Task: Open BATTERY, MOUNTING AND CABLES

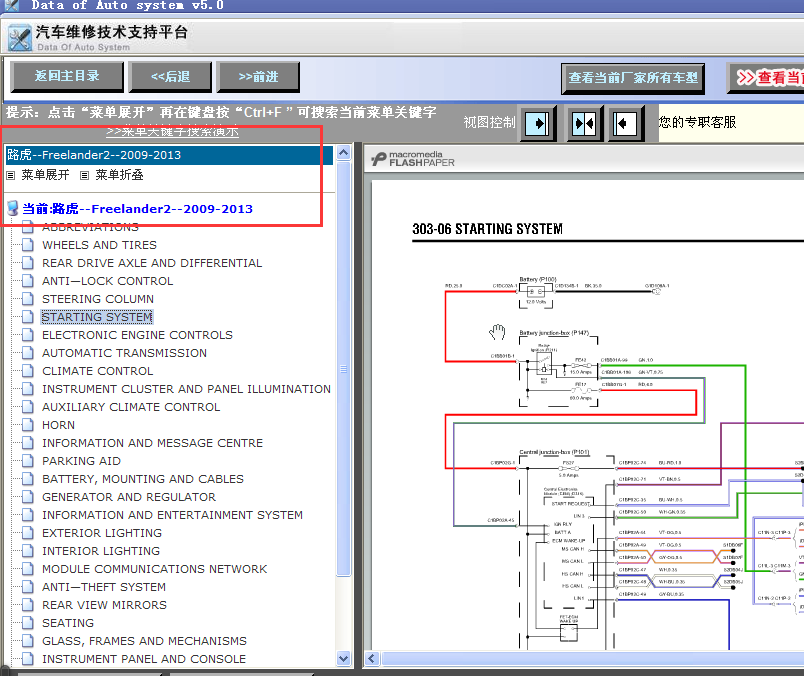Action: point(143,479)
